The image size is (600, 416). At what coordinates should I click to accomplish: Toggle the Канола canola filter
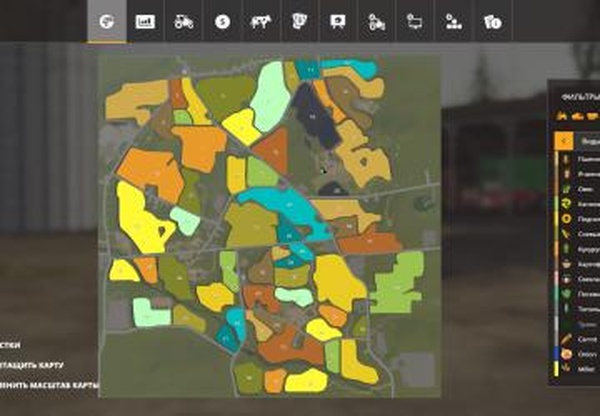pos(579,204)
